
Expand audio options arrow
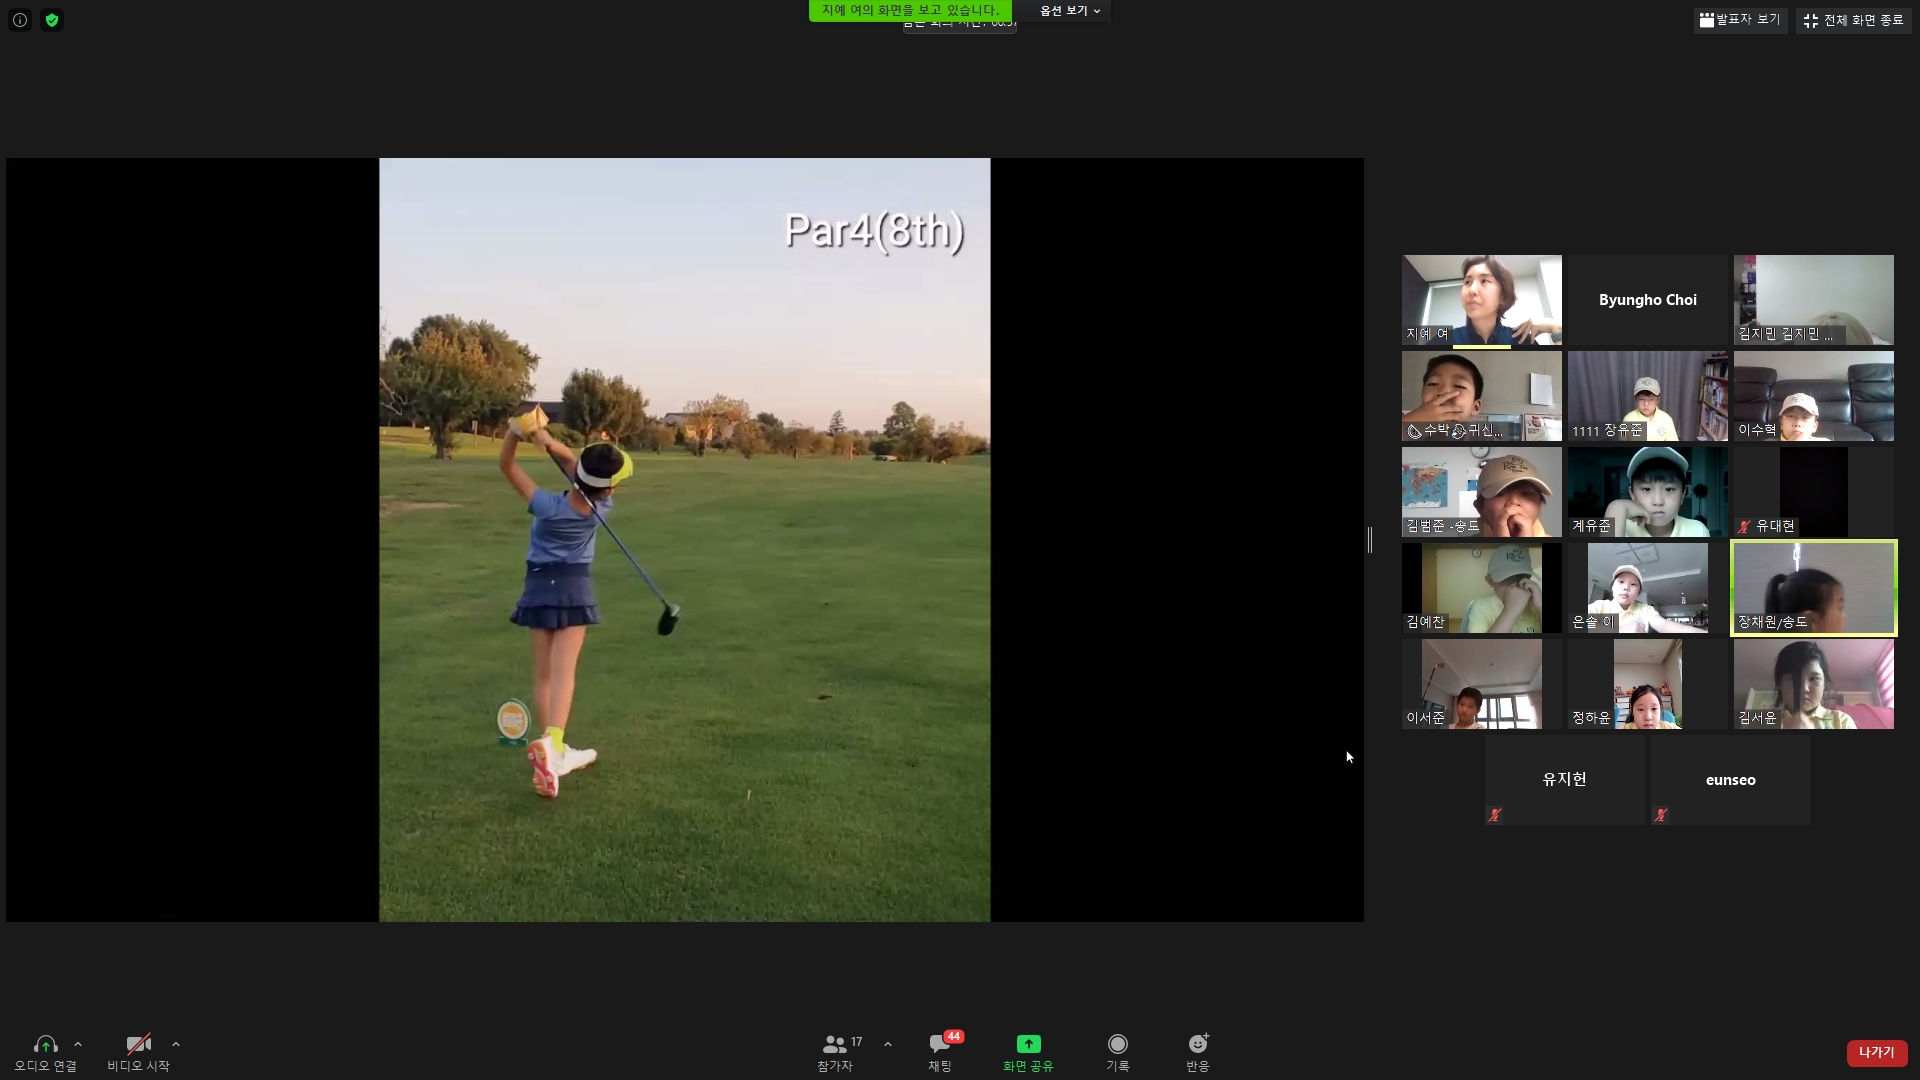pyautogui.click(x=78, y=1044)
